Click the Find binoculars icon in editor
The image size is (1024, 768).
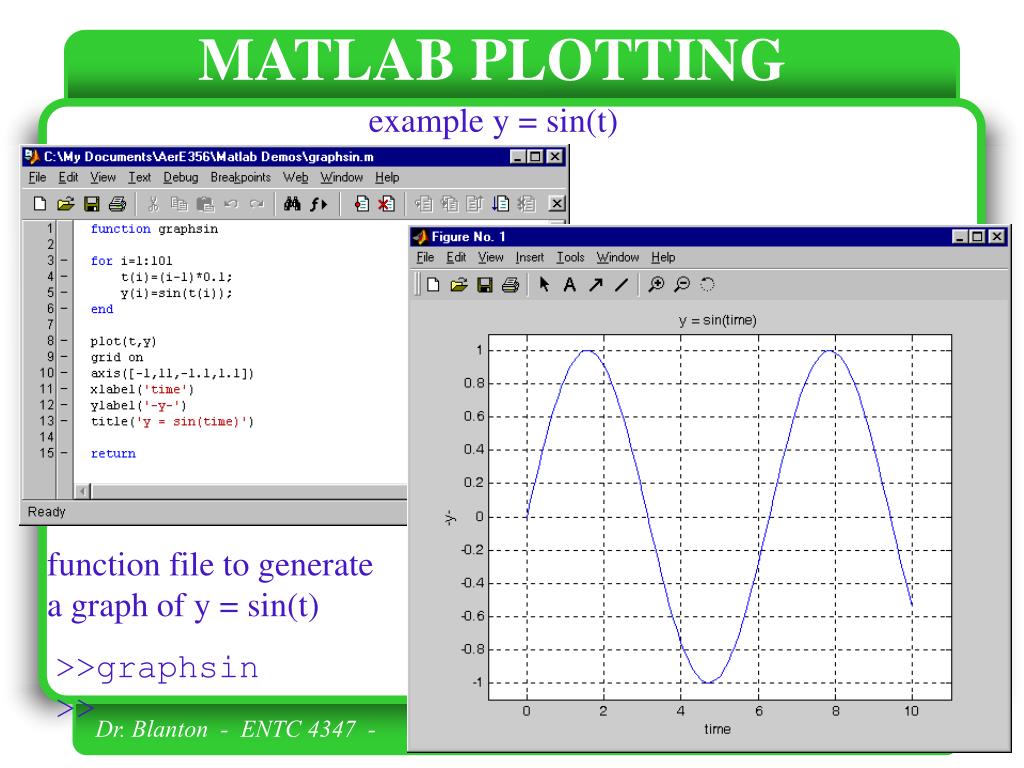[x=292, y=204]
